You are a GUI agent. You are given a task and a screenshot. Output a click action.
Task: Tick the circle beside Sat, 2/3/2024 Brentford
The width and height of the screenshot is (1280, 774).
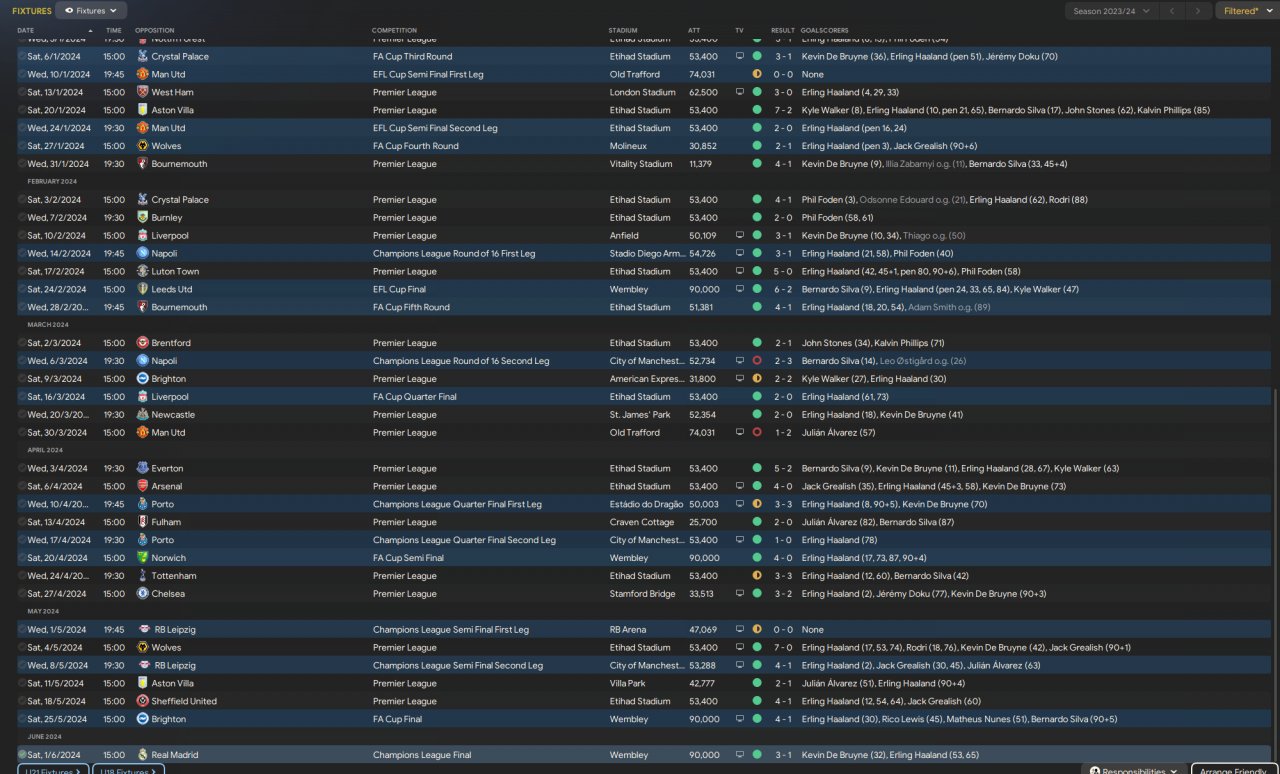coord(22,343)
